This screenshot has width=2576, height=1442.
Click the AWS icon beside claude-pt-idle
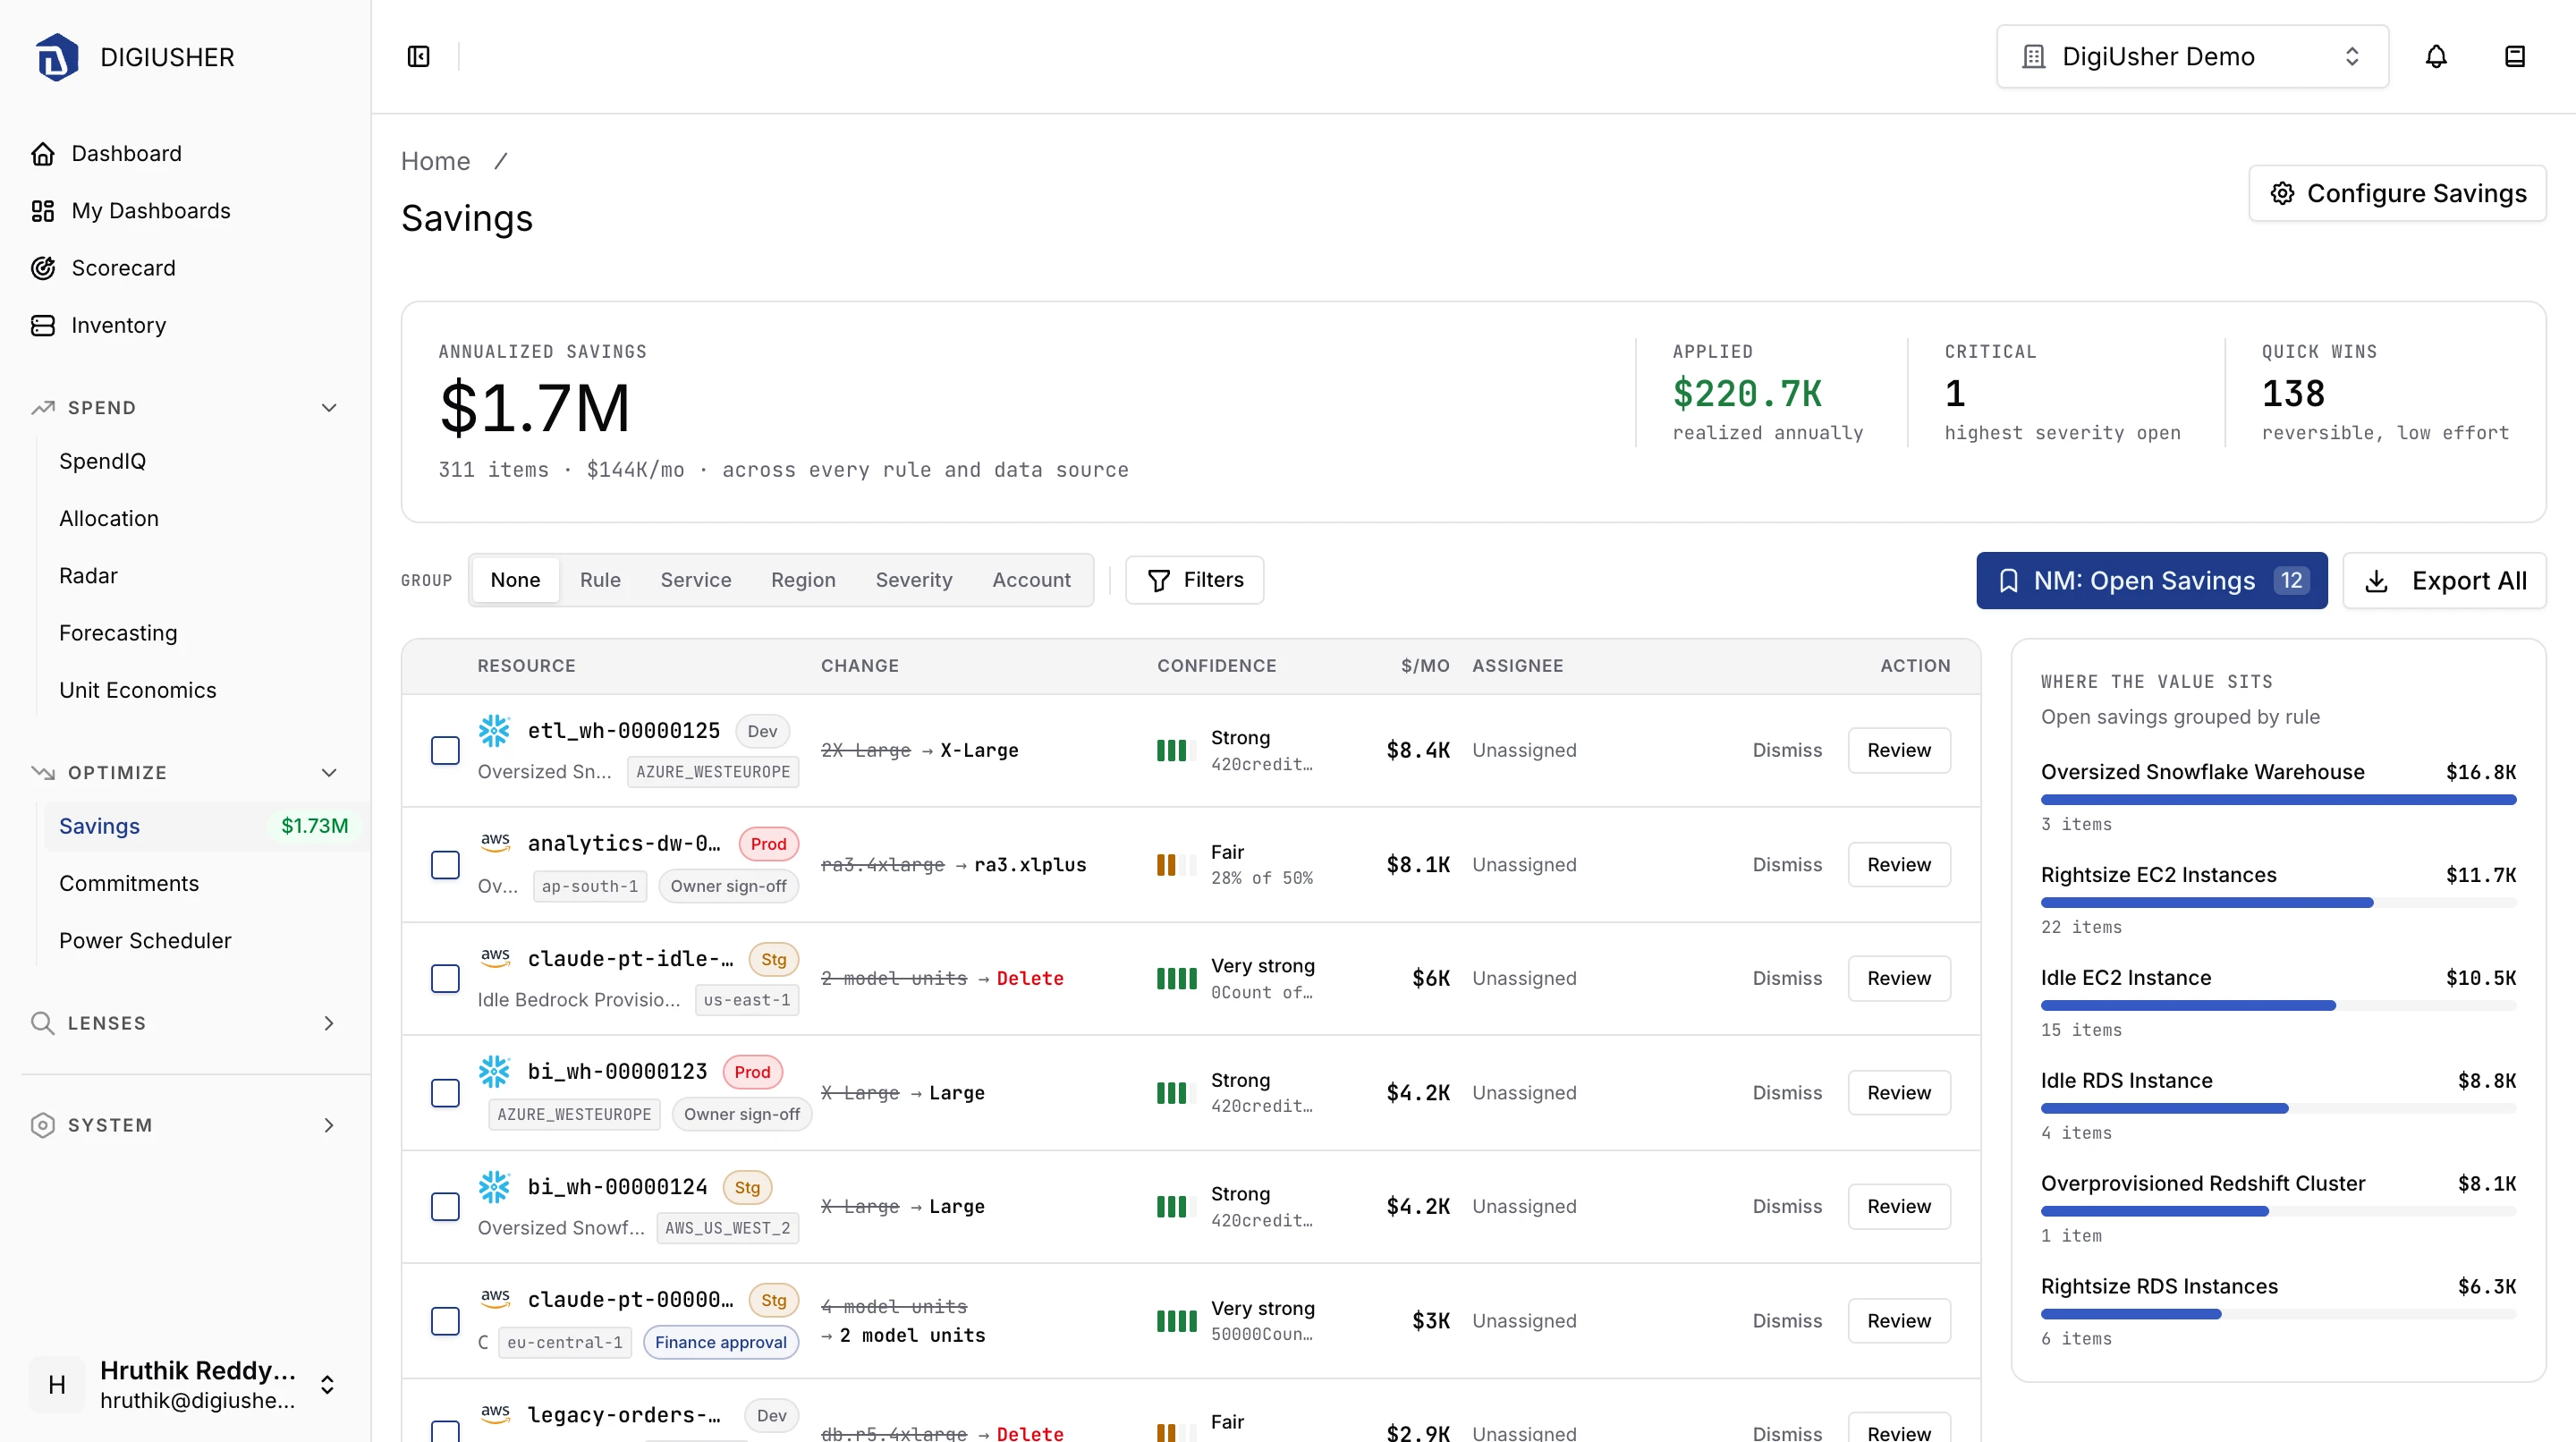pos(495,957)
